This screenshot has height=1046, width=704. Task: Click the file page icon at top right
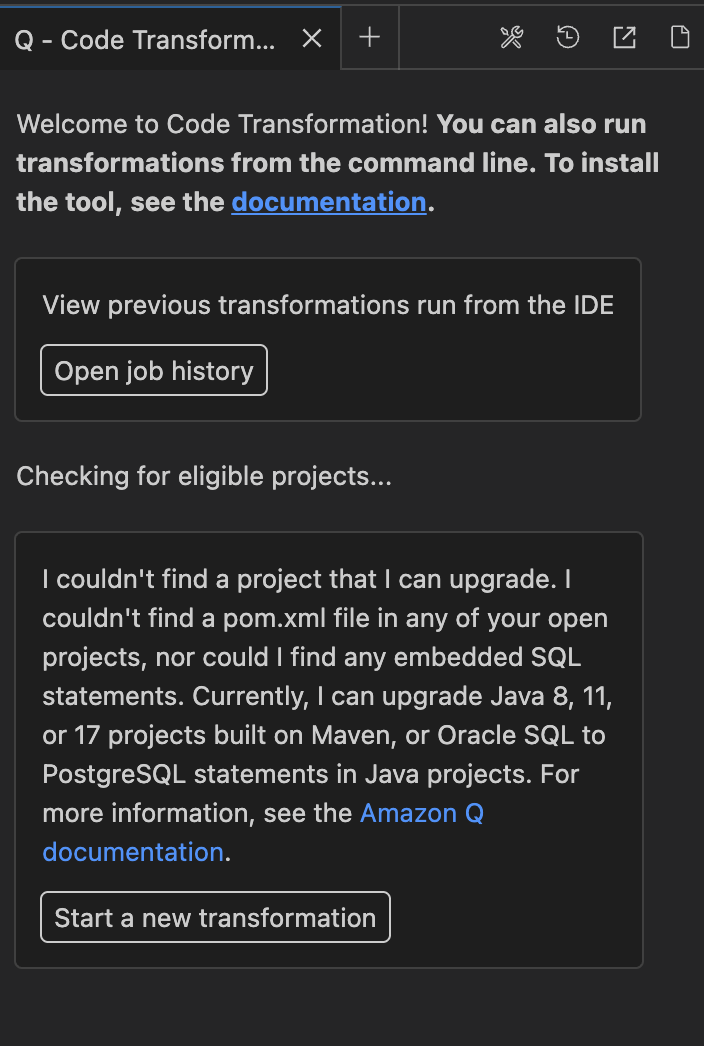pyautogui.click(x=680, y=38)
